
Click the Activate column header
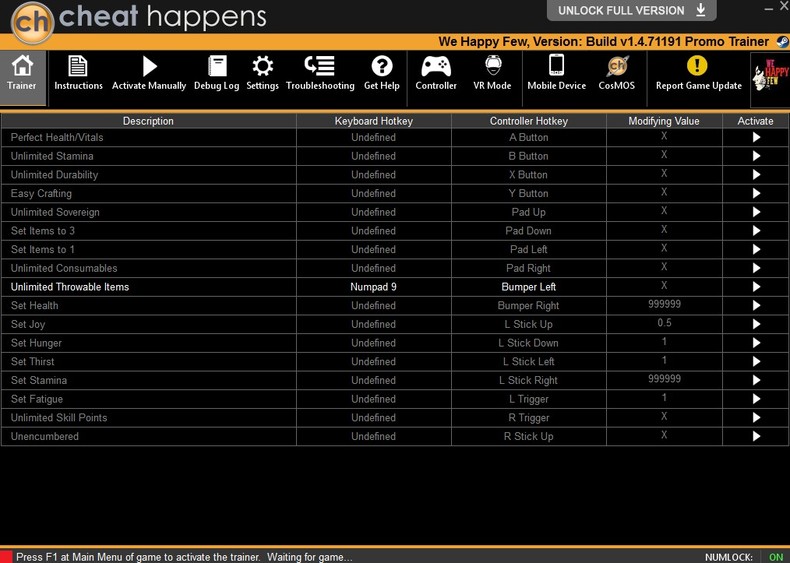[755, 121]
